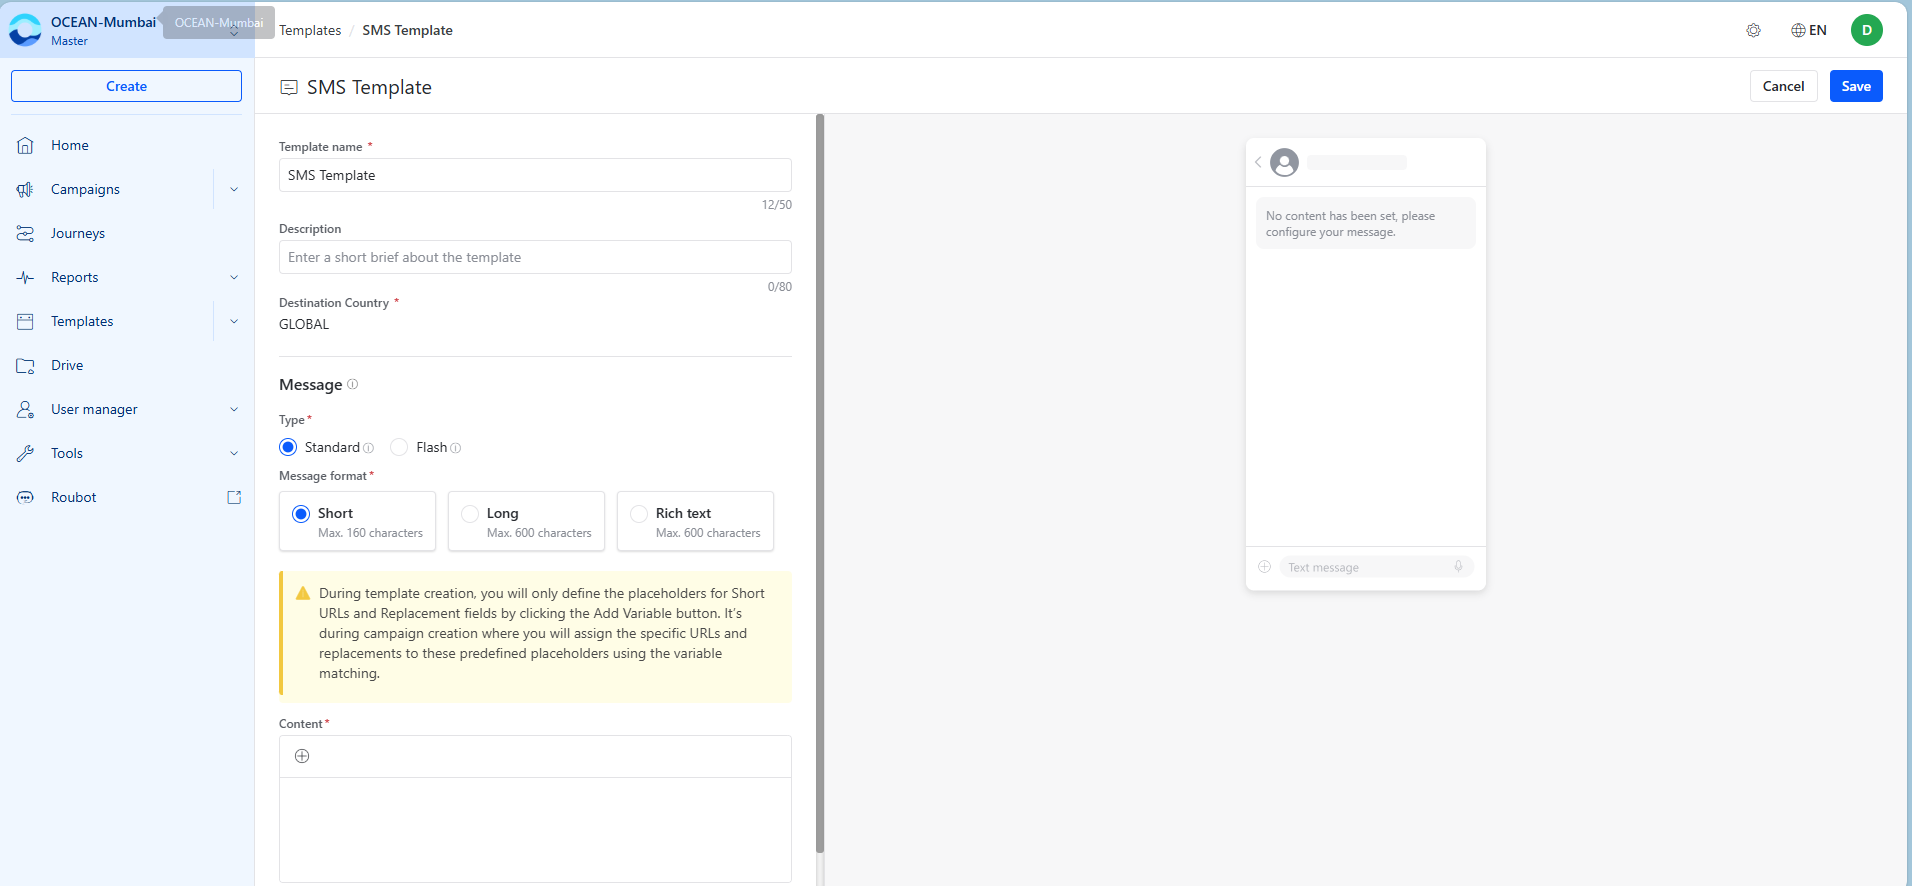The height and width of the screenshot is (886, 1912).
Task: Select the Flash message type
Action: point(399,447)
